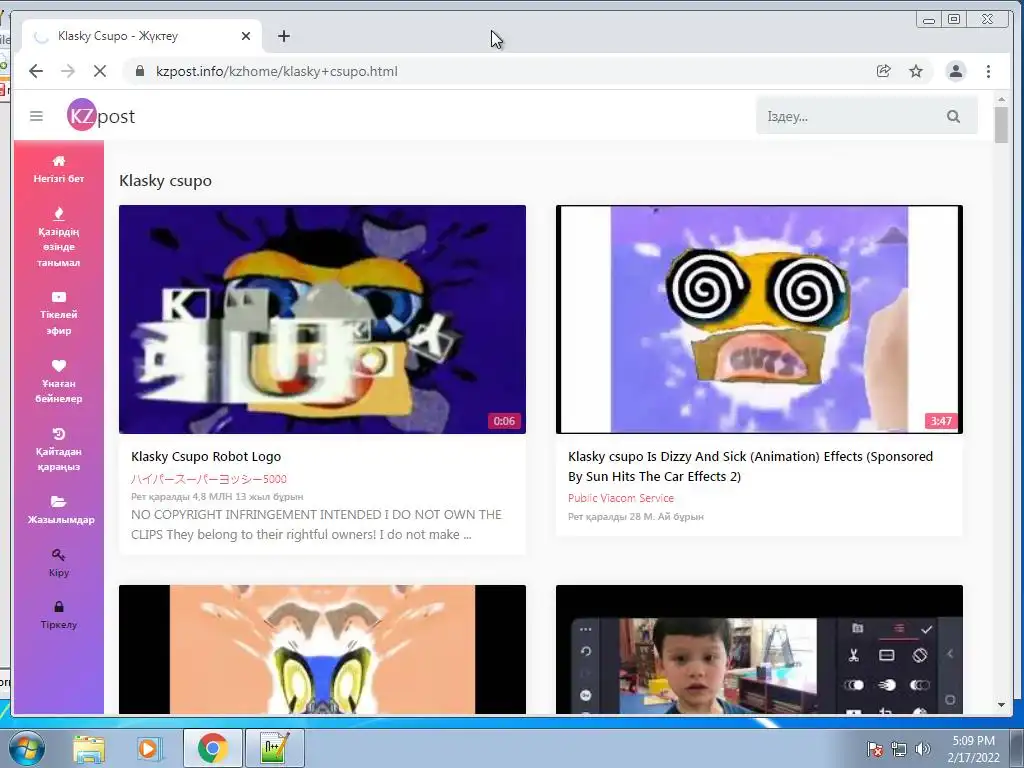
Task: Stop loading the page
Action: 100,71
